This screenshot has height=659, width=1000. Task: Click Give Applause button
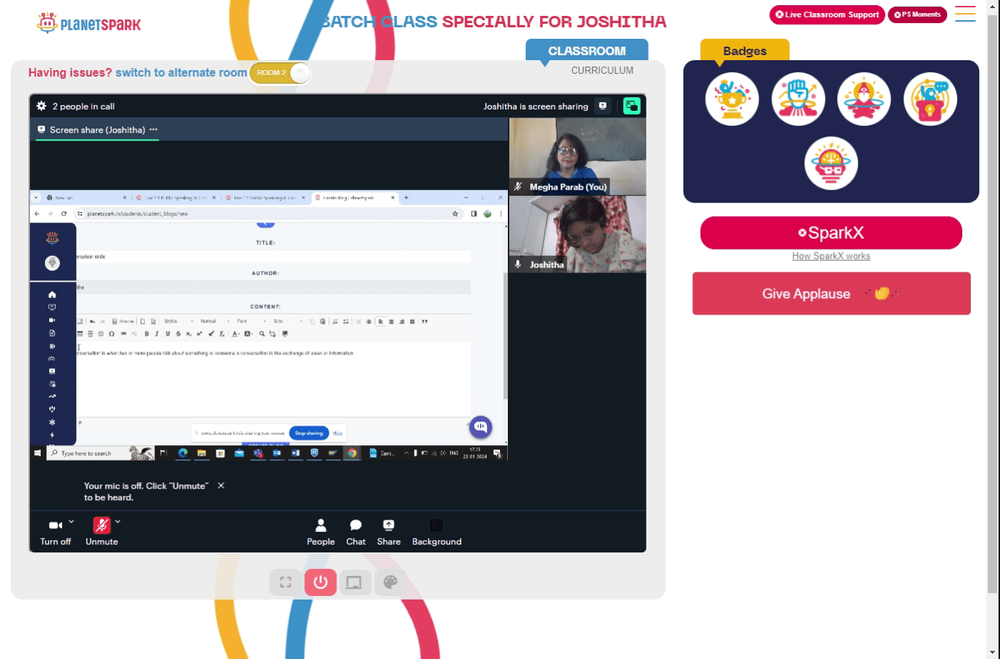831,293
